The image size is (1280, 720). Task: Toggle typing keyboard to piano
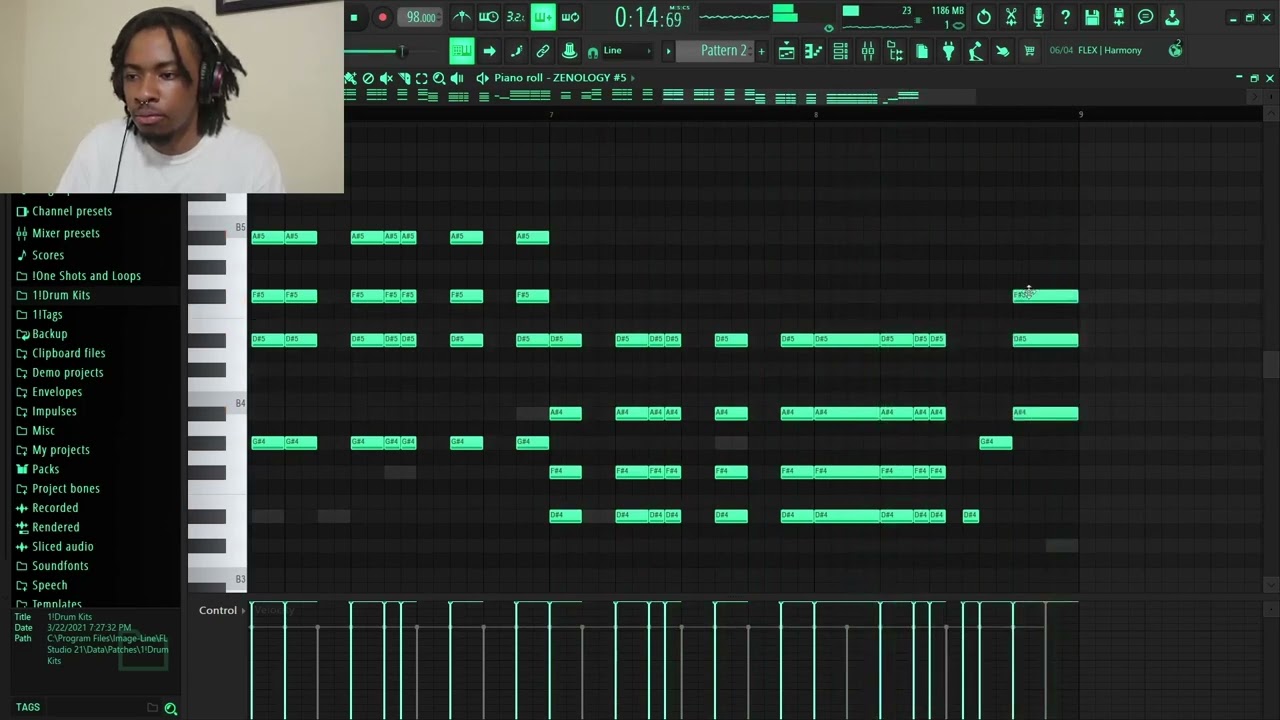click(461, 51)
